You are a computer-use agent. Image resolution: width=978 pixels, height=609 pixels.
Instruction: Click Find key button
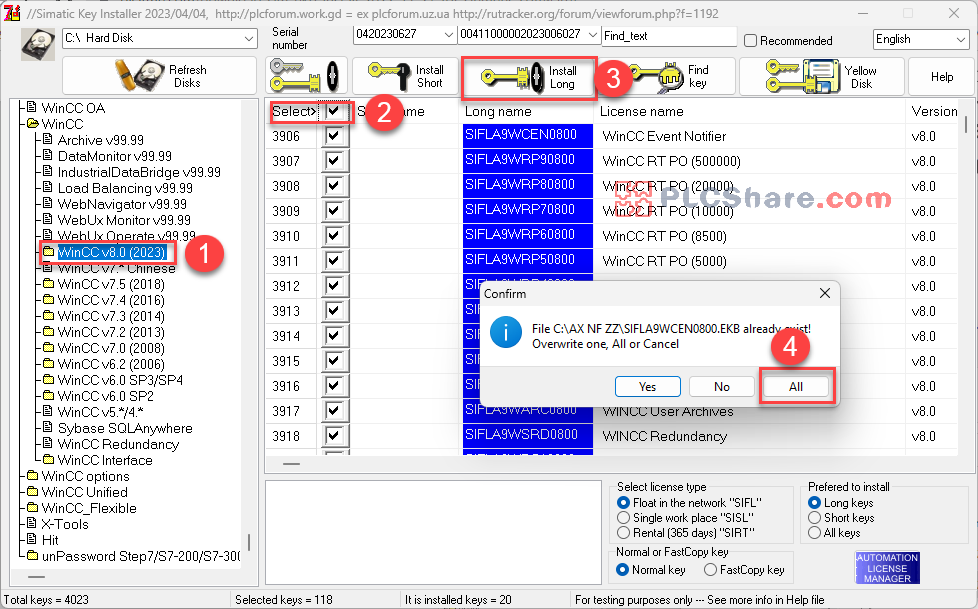click(671, 76)
